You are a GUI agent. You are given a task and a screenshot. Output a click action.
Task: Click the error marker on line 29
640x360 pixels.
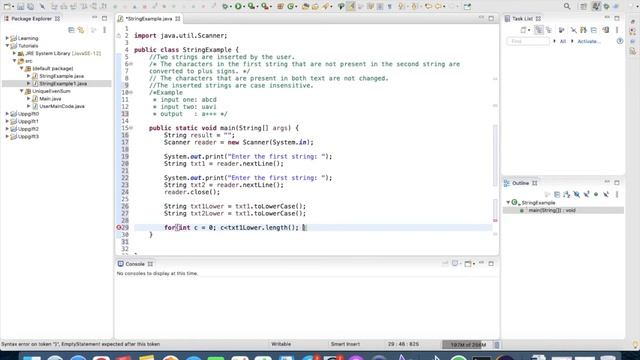(x=119, y=227)
